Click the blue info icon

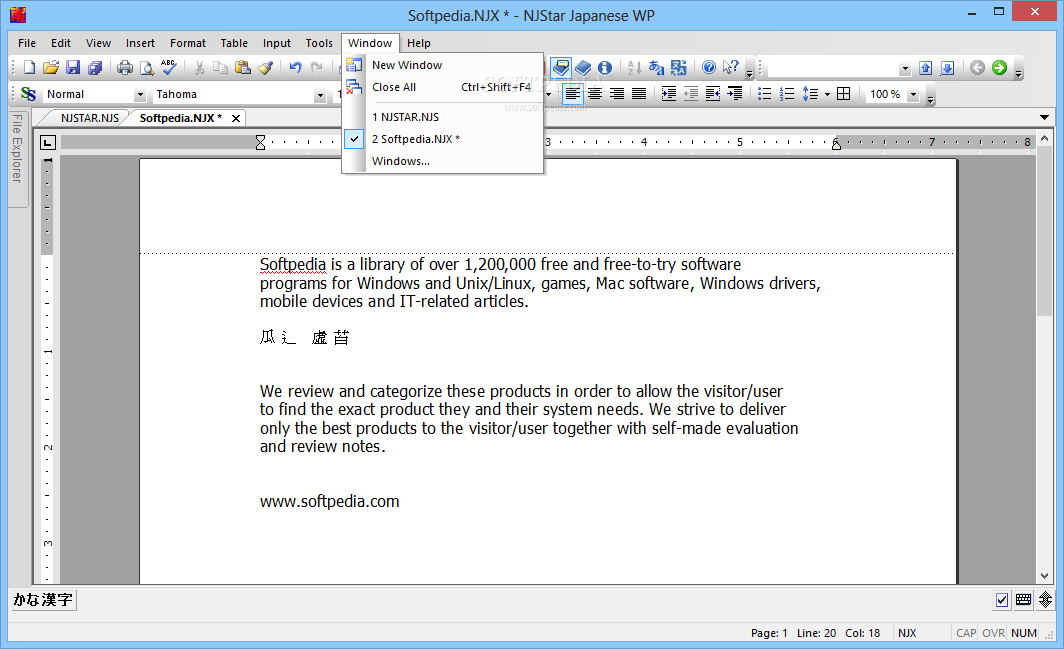(605, 67)
